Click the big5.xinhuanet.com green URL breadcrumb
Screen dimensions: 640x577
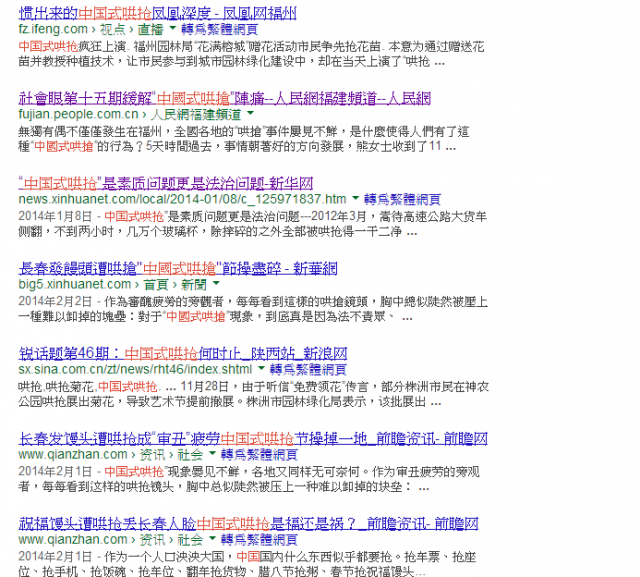pyautogui.click(x=113, y=284)
